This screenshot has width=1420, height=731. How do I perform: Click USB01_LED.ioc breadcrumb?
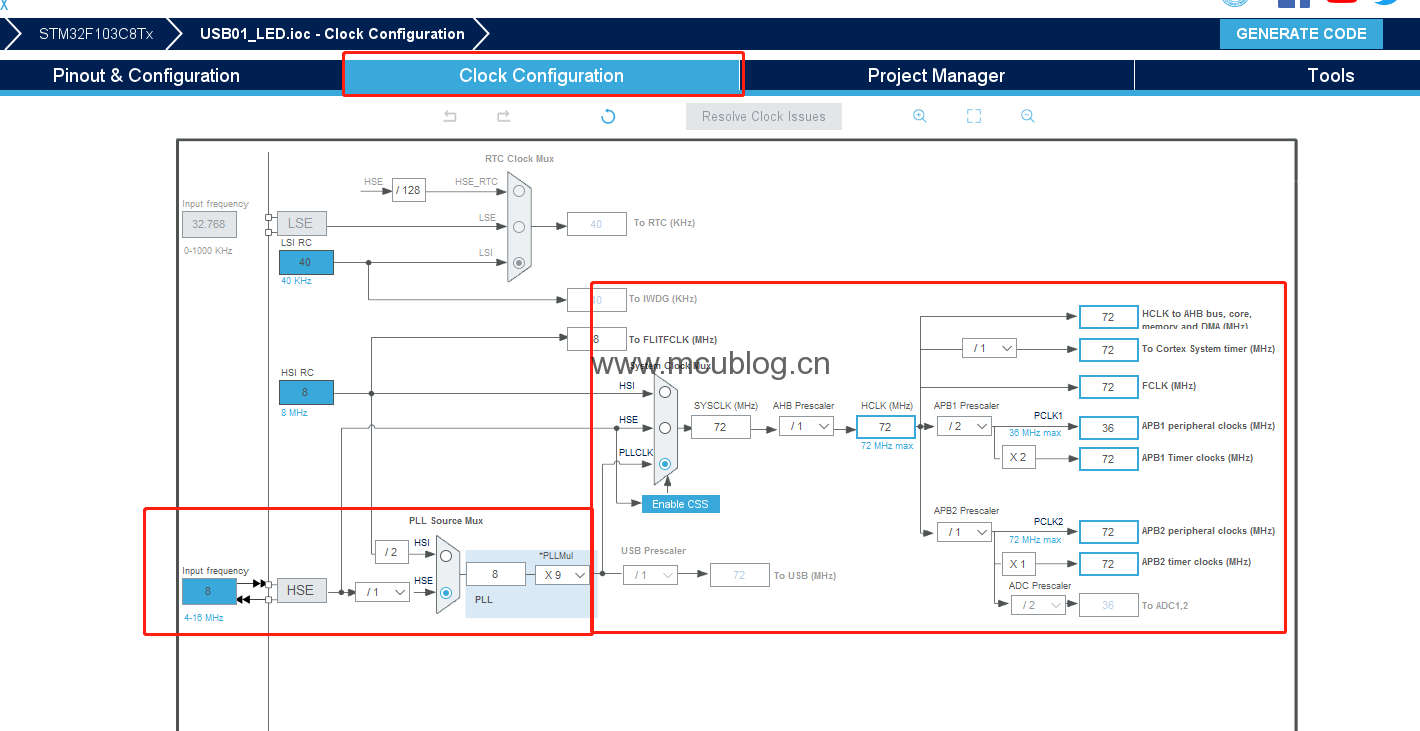pyautogui.click(x=332, y=34)
